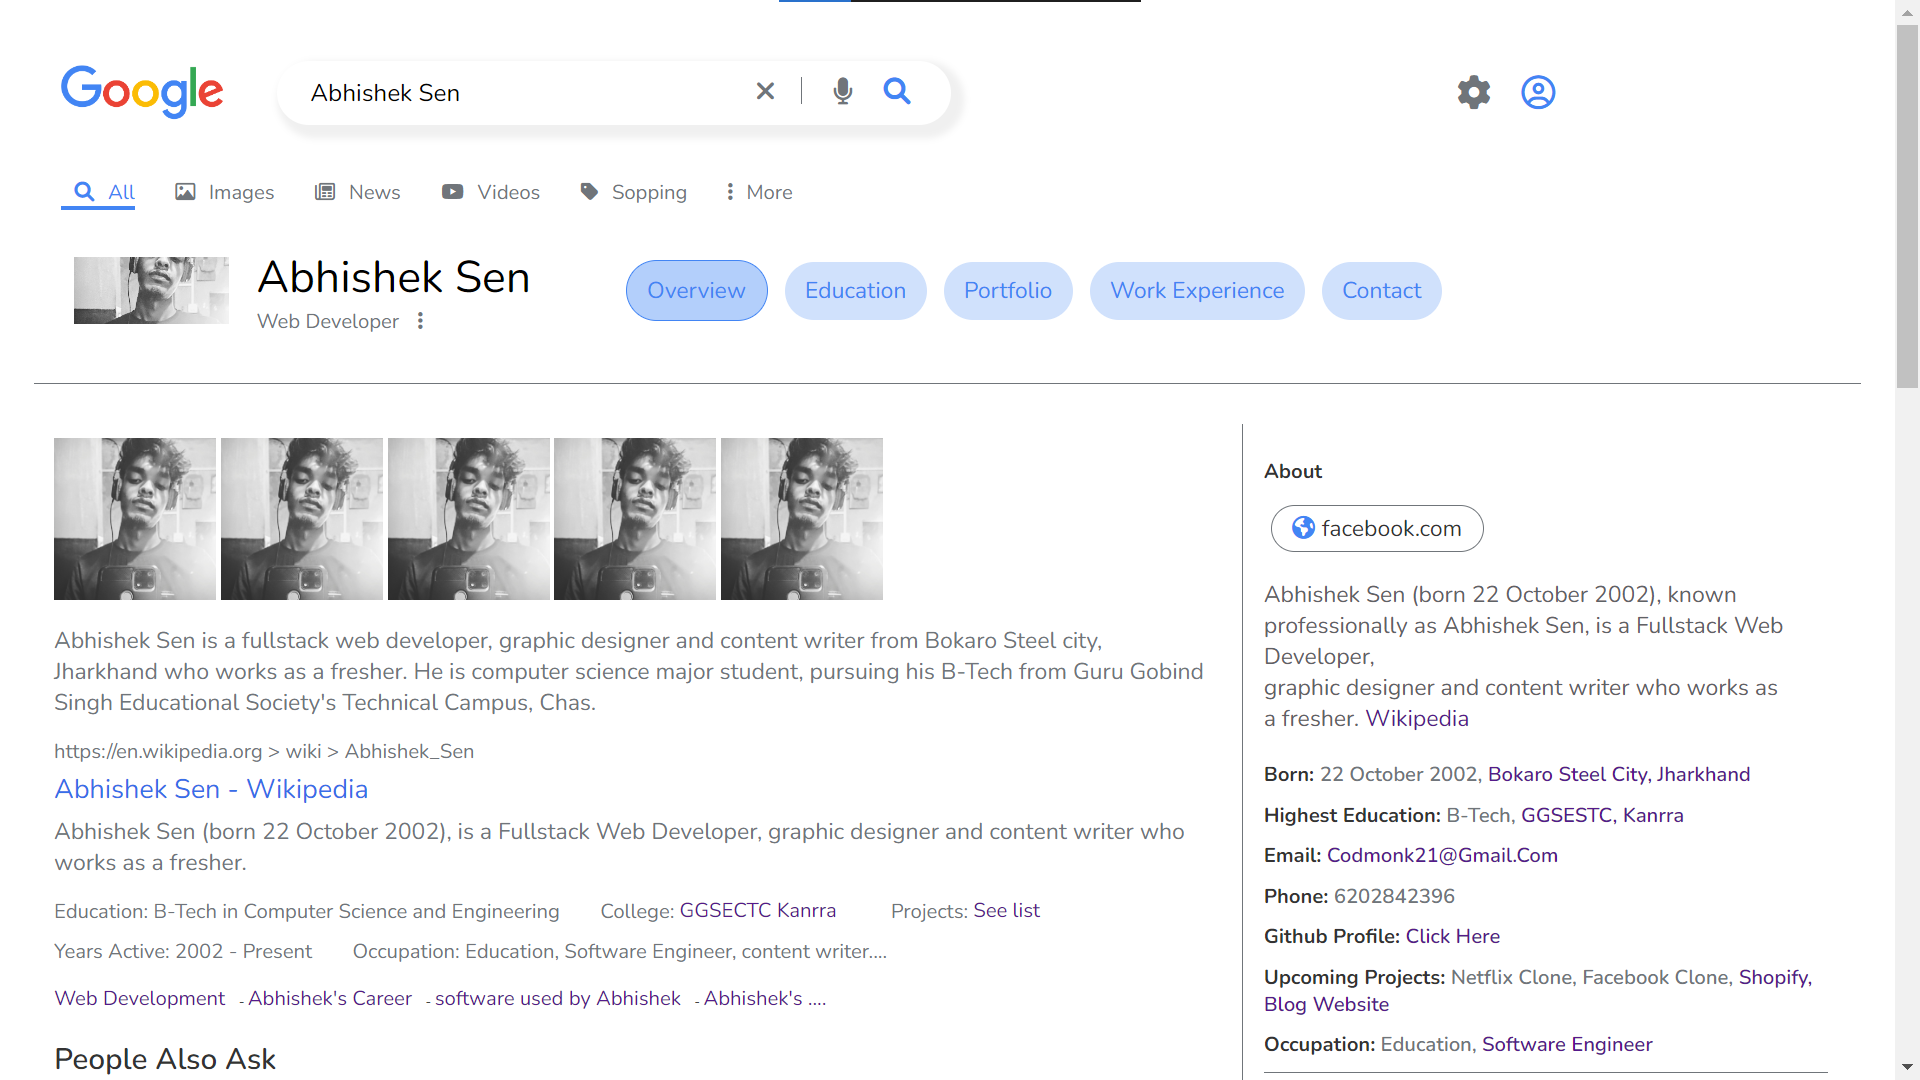Follow the Software Engineer occupation link
This screenshot has width=1920, height=1080.
pos(1567,1044)
